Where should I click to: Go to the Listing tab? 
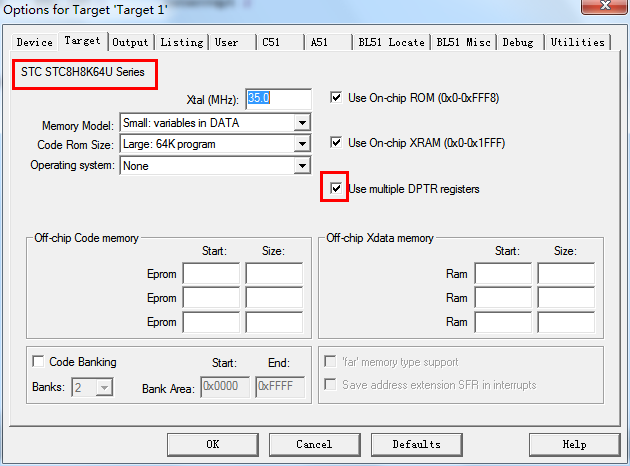point(182,42)
